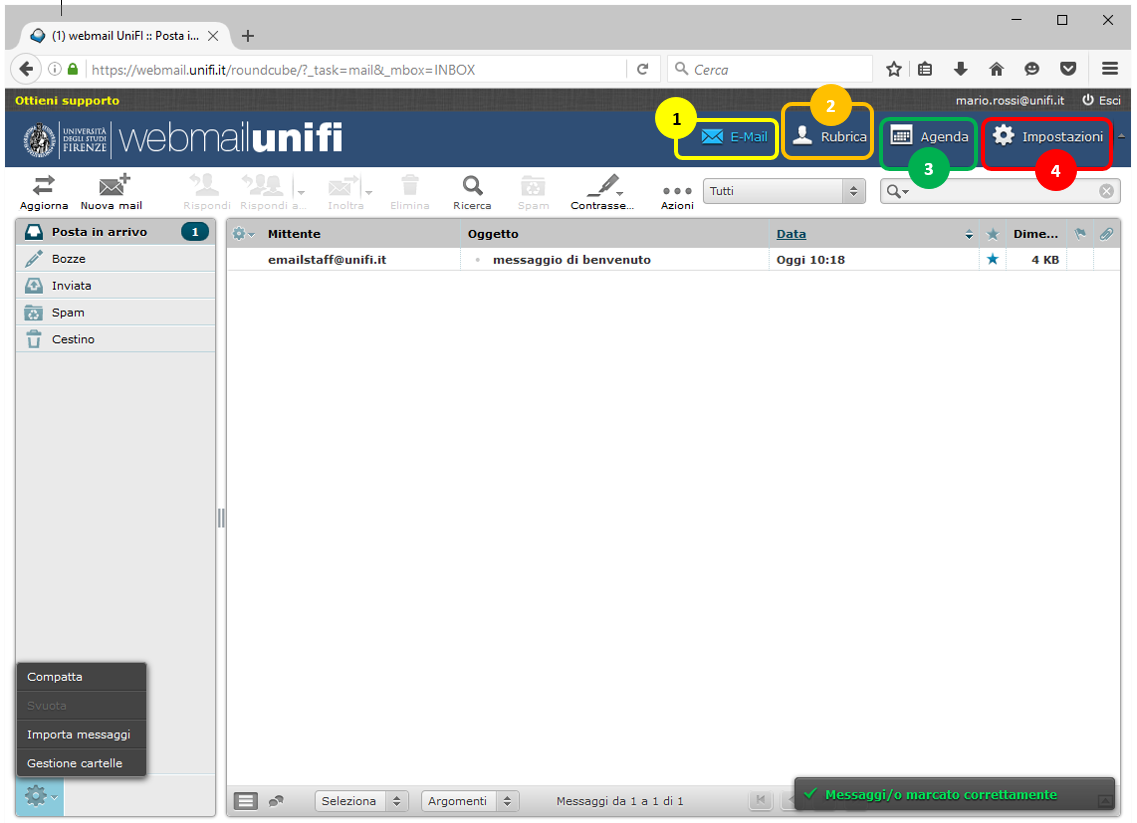The height and width of the screenshot is (823, 1137).
Task: Open the Ricerca magnifier tool
Action: (x=473, y=186)
